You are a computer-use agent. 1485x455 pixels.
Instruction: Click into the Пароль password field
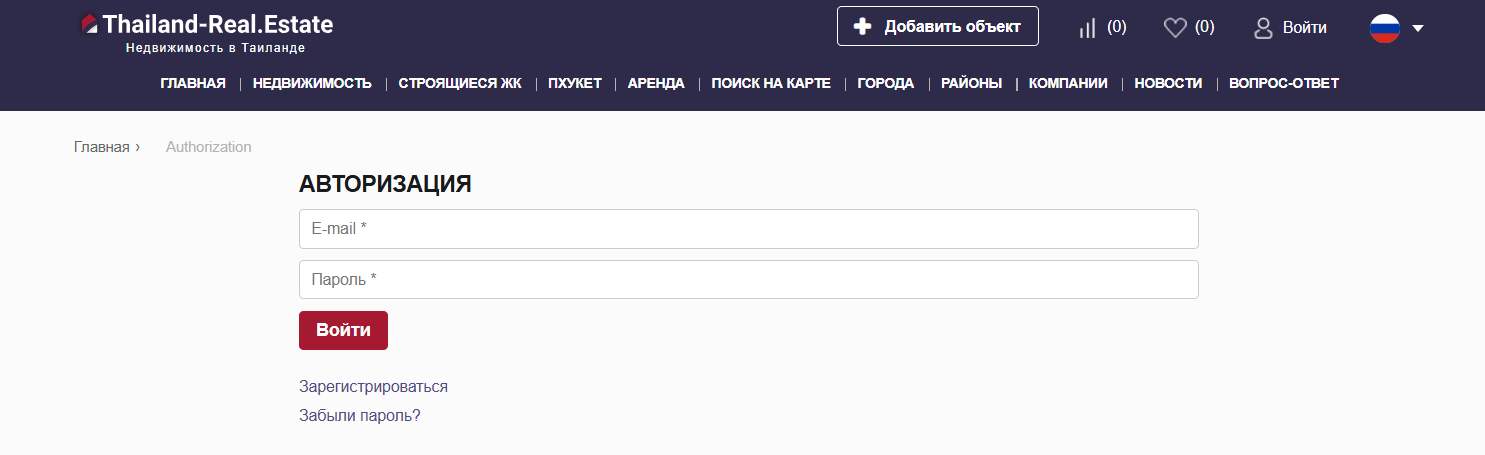pyautogui.click(x=748, y=280)
